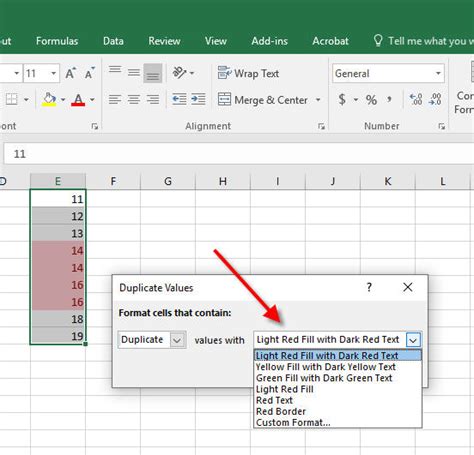
Task: Open borders dropdown arrow
Action: pyautogui.click(x=26, y=100)
